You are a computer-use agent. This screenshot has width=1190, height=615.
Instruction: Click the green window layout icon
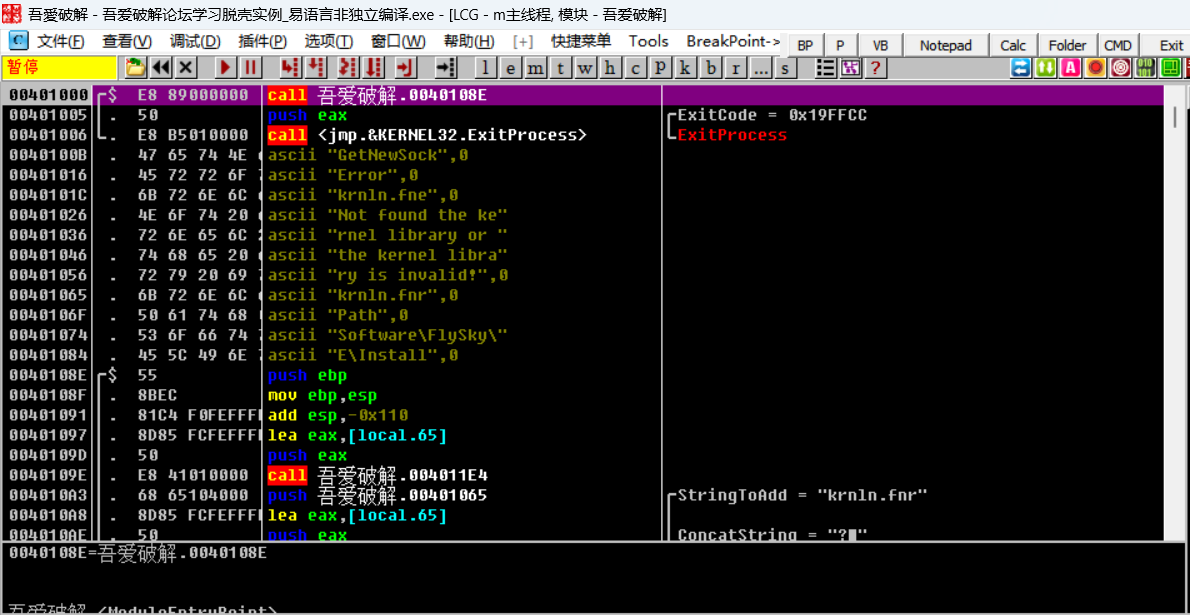1171,68
